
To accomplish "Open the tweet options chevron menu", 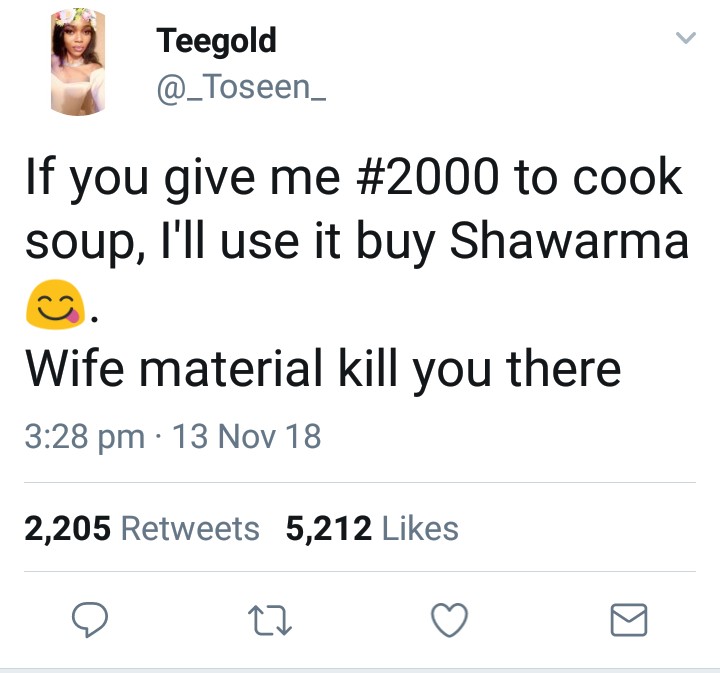I will 686,37.
